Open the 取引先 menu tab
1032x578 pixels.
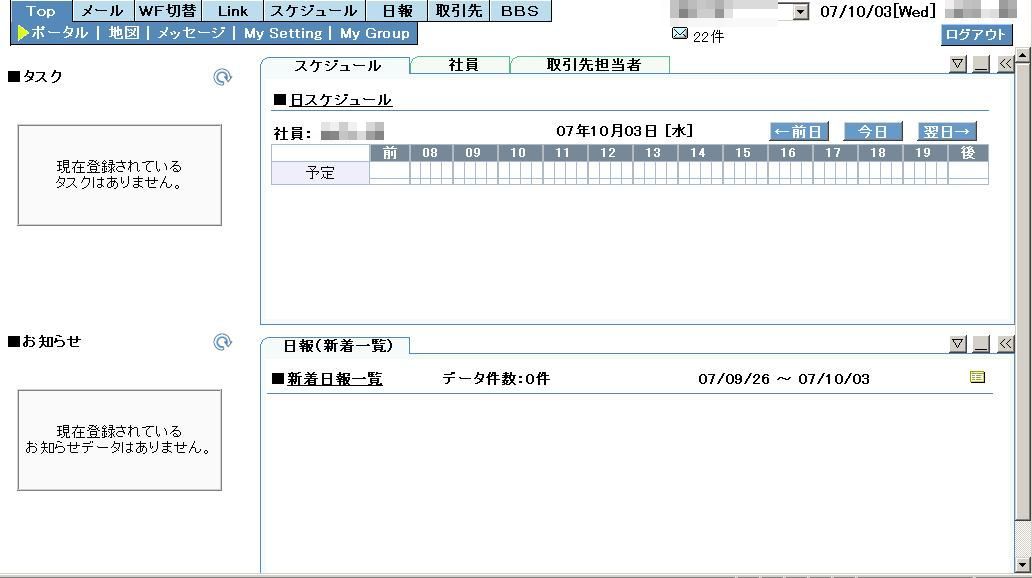coord(458,11)
